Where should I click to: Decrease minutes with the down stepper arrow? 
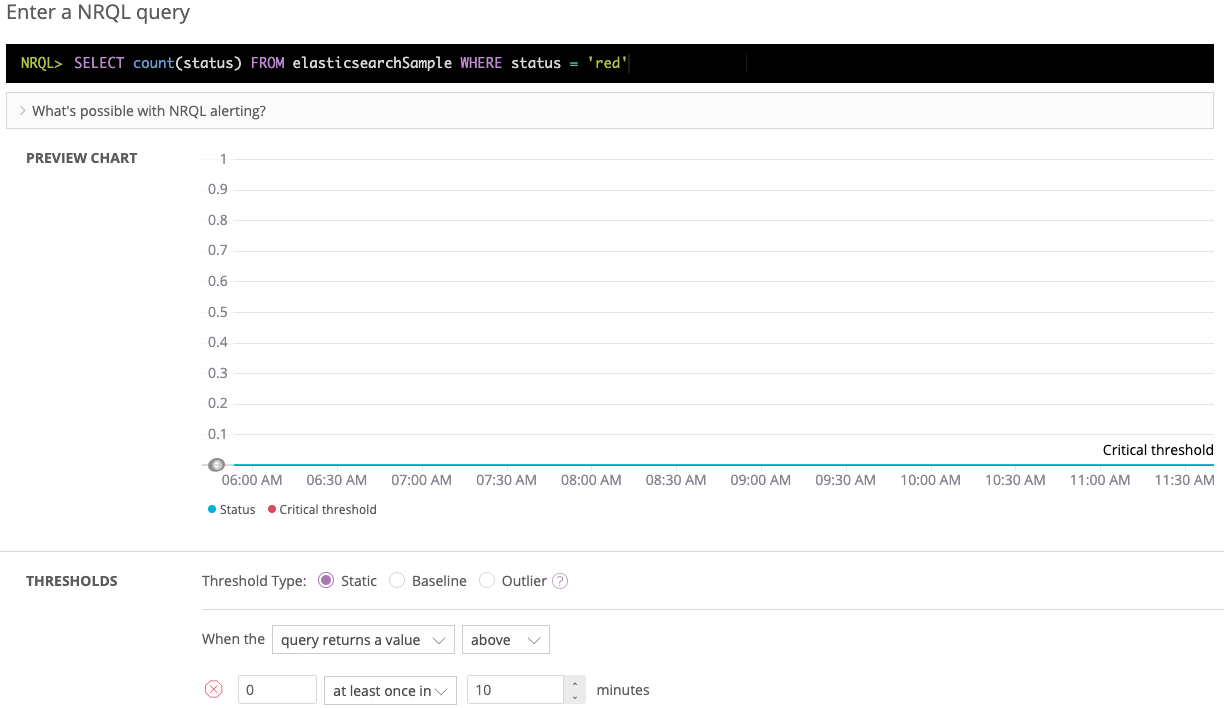point(574,696)
